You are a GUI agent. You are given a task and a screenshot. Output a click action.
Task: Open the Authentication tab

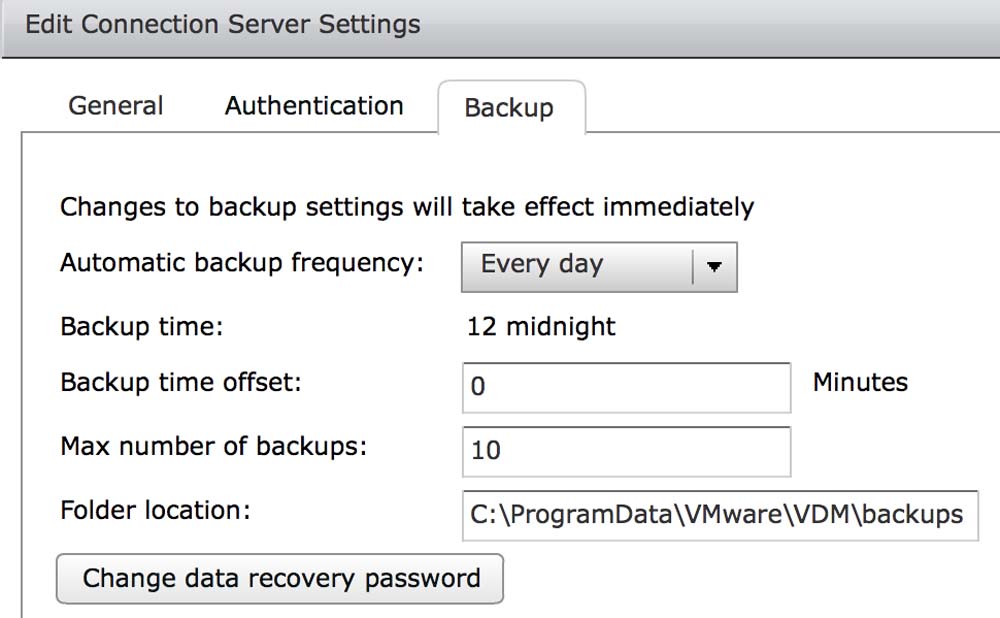point(314,106)
